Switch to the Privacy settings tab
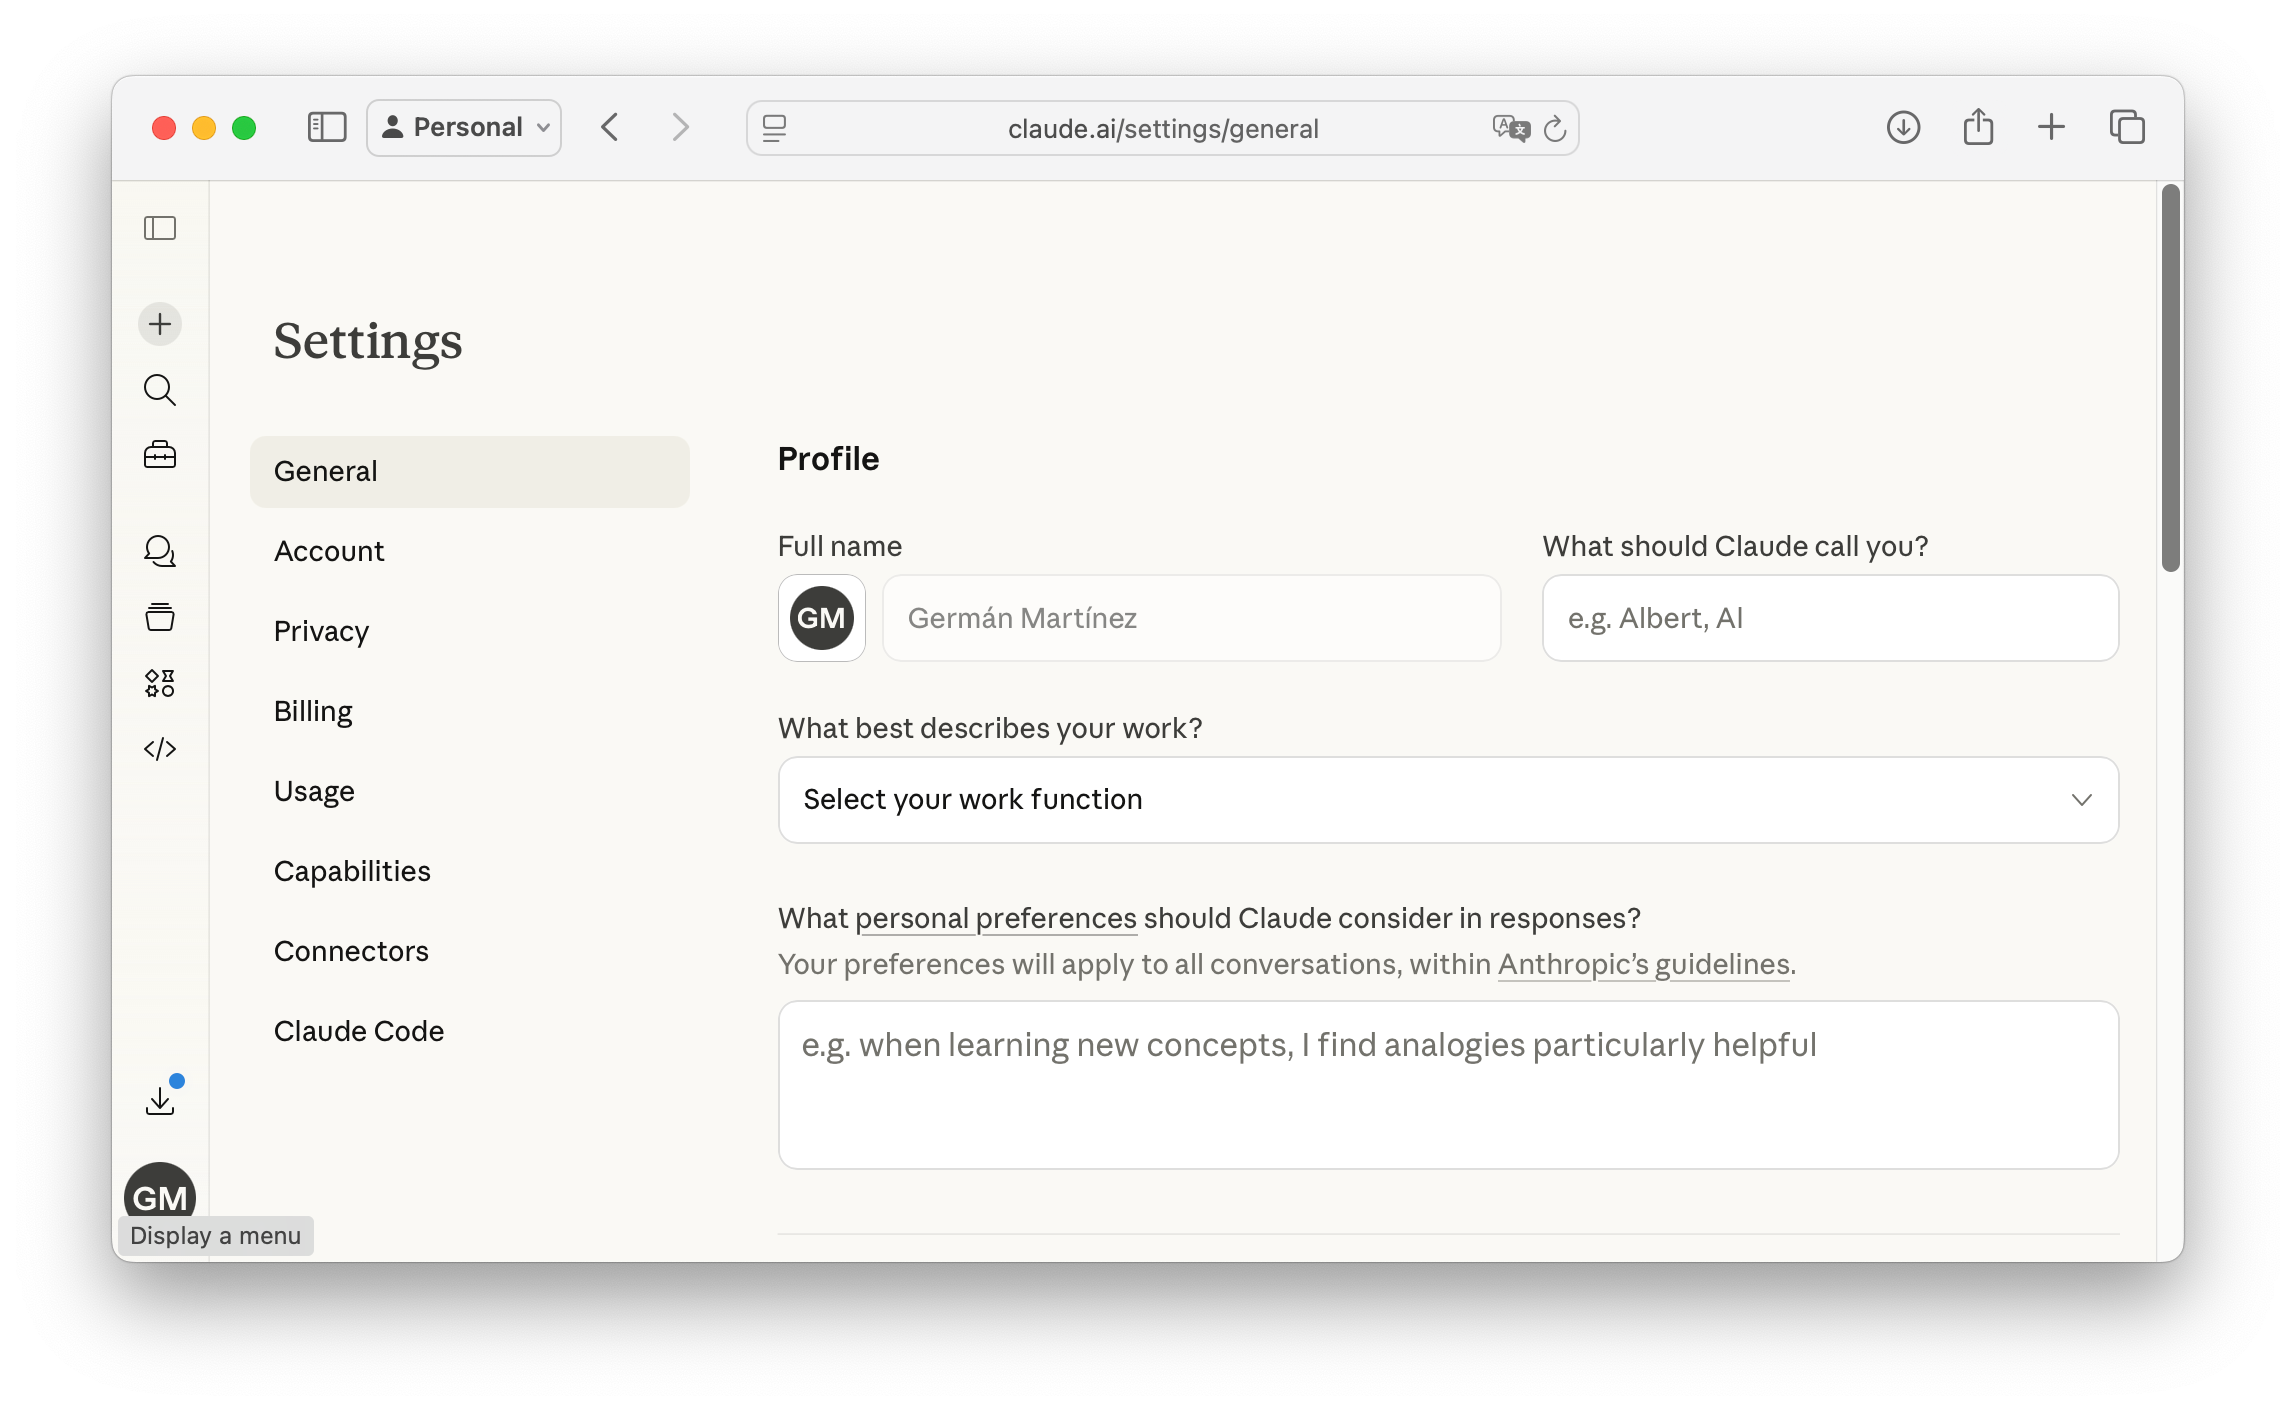Viewport: 2296px width, 1410px height. (321, 631)
